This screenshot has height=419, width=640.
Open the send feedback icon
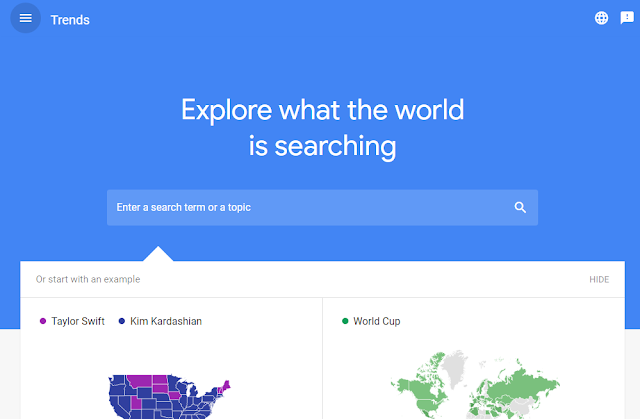coord(626,18)
